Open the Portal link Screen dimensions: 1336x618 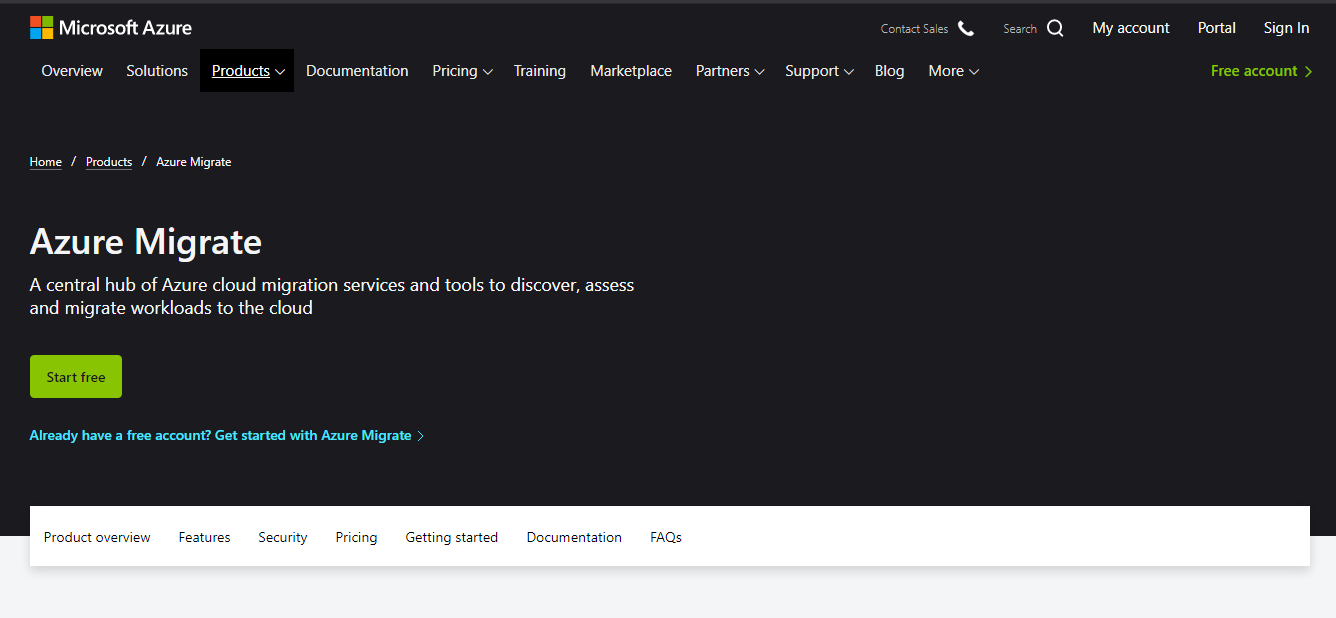click(1217, 28)
